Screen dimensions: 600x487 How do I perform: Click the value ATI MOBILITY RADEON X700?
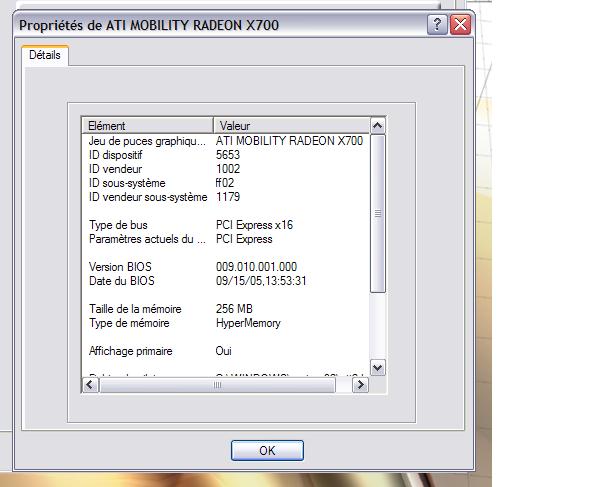[289, 141]
